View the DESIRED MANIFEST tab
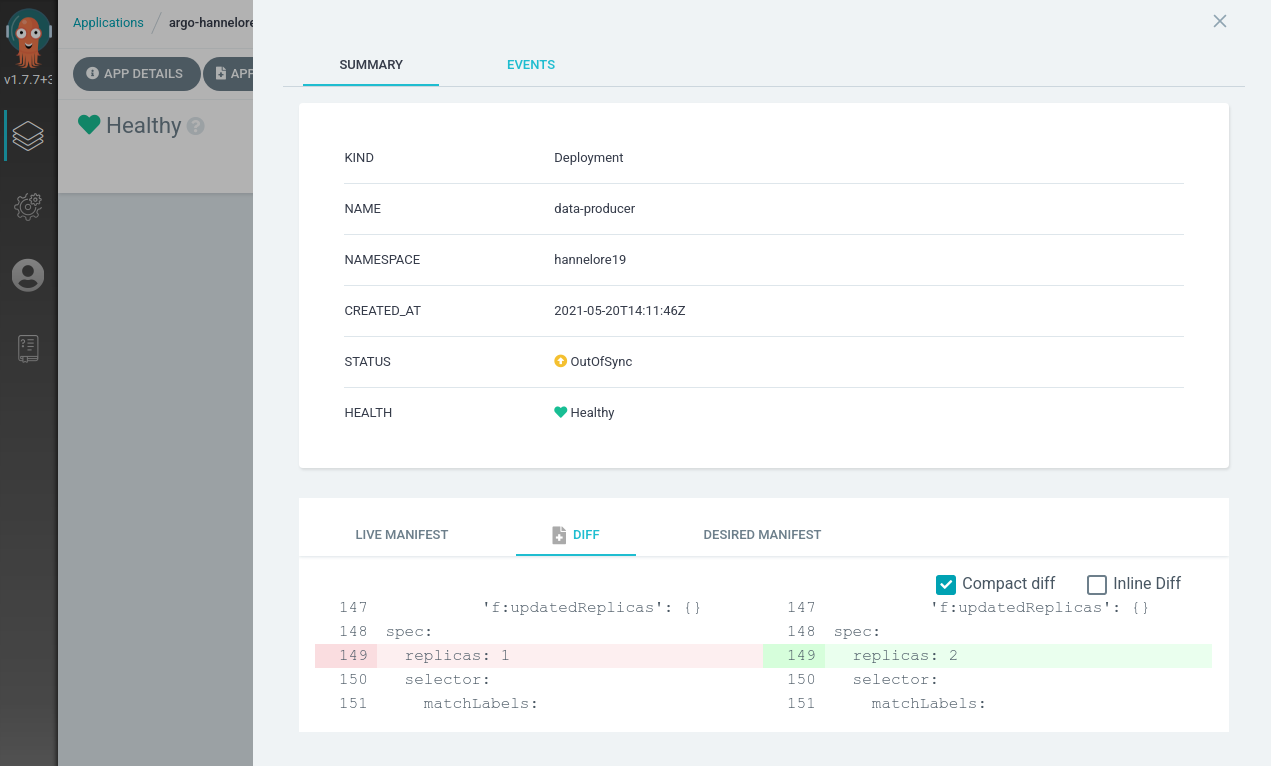Viewport: 1271px width, 766px height. click(762, 534)
